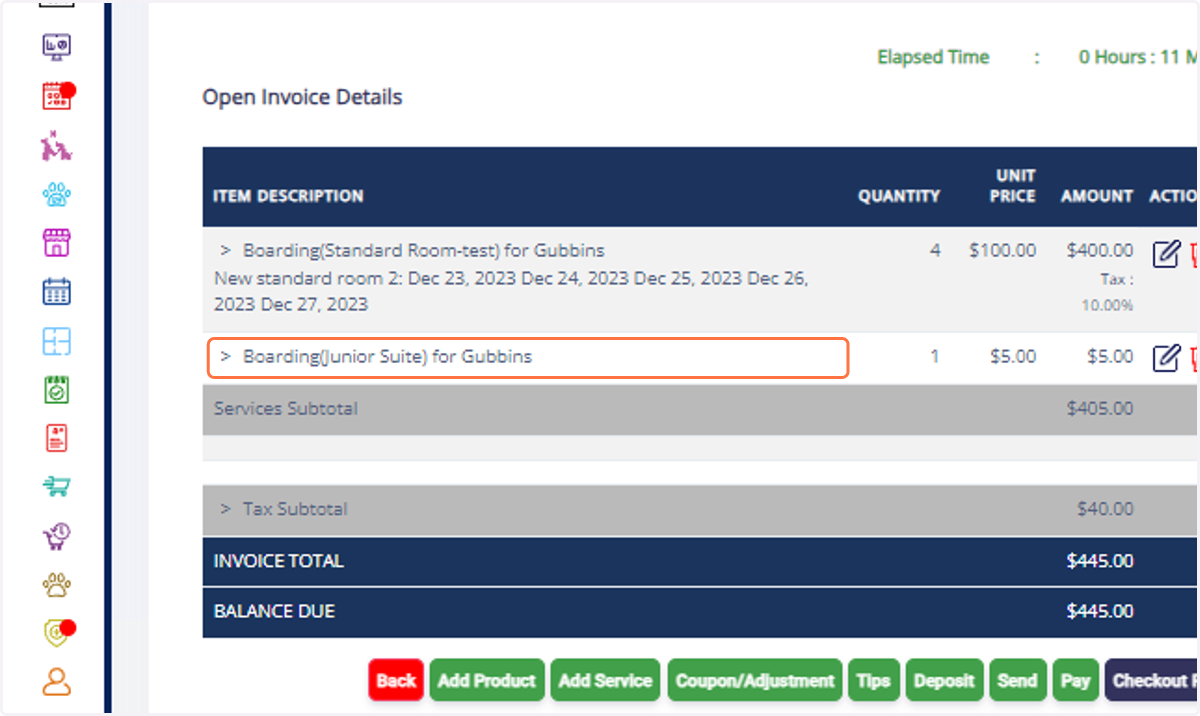Open the red calendar icon with notification dot
Viewport: 1200px width, 716px height.
pos(58,96)
